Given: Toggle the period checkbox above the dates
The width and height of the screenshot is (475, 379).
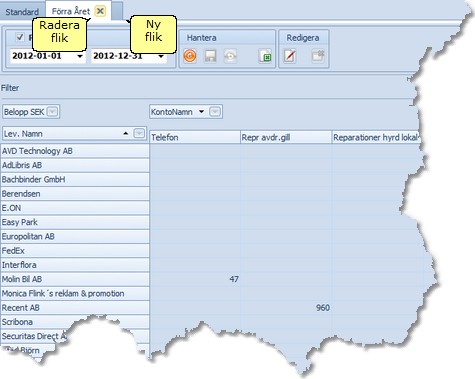Looking at the screenshot, I should coord(20,37).
